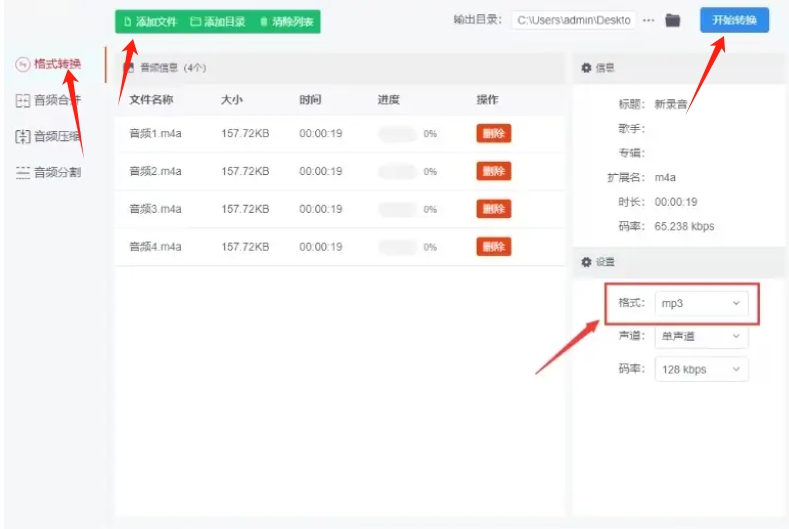The image size is (789, 529).
Task: Open the 声道 单声道 dropdown
Action: click(x=701, y=336)
